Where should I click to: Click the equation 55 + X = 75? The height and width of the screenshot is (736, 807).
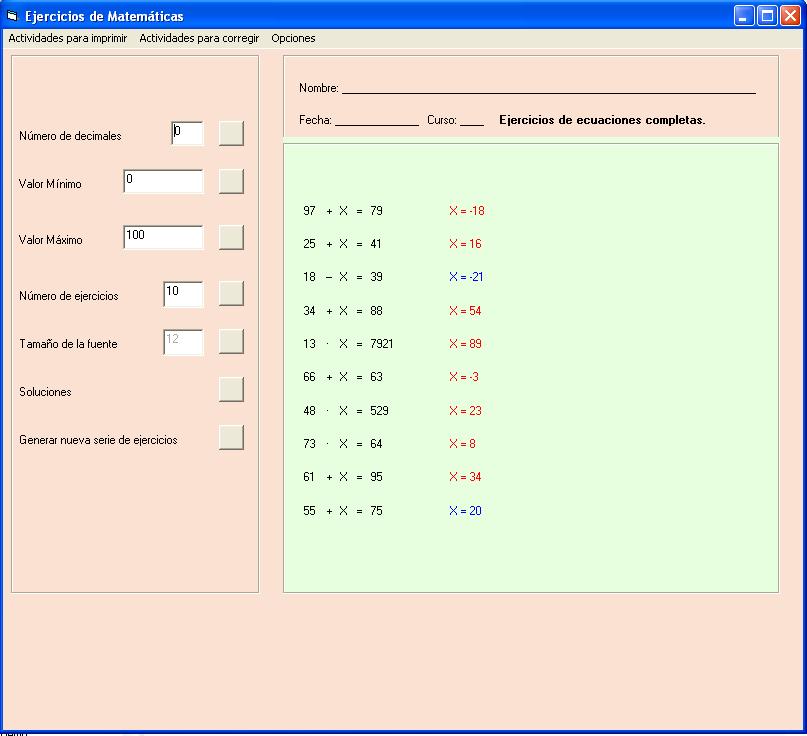coord(343,511)
